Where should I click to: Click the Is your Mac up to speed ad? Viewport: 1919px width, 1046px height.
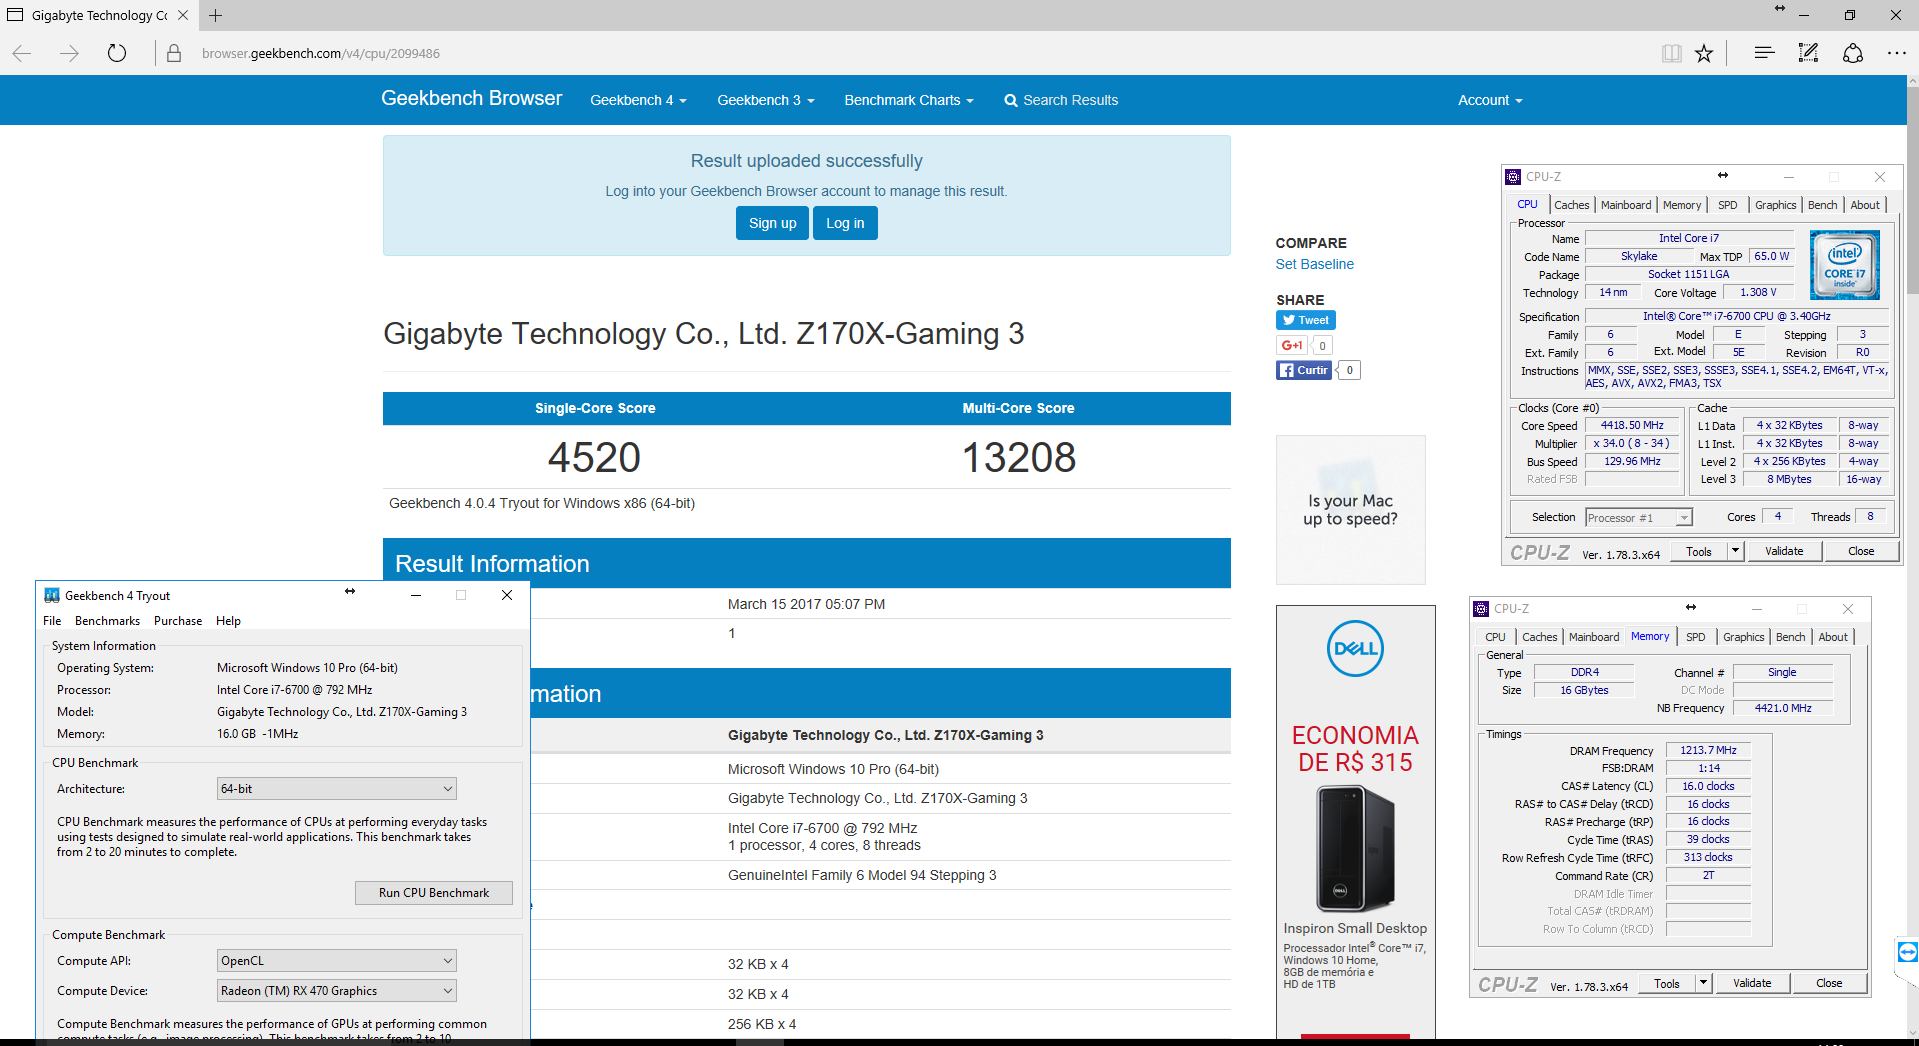tap(1350, 510)
